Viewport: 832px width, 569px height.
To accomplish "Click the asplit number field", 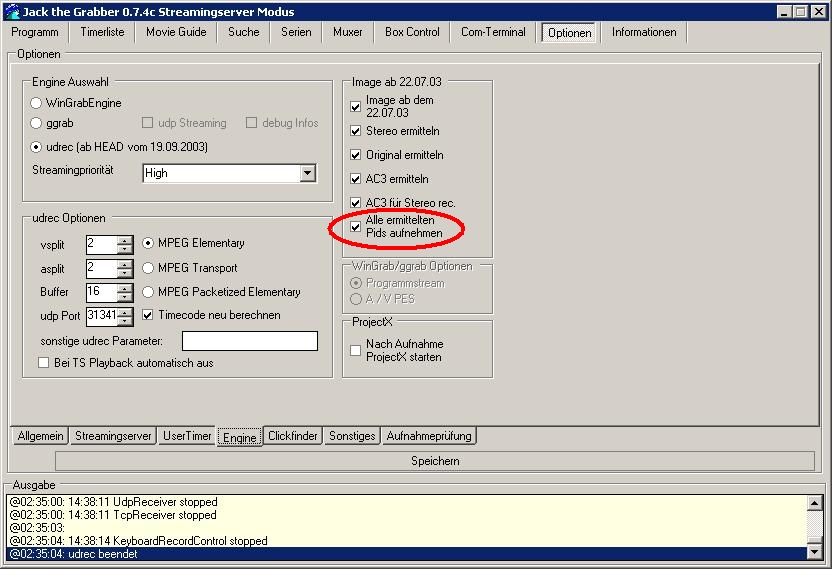I will point(101,269).
